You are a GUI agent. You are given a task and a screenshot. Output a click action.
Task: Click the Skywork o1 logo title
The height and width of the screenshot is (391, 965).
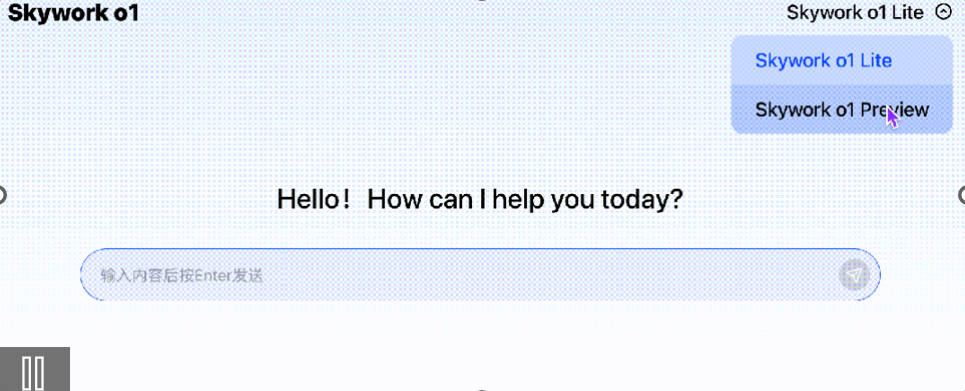tap(73, 12)
